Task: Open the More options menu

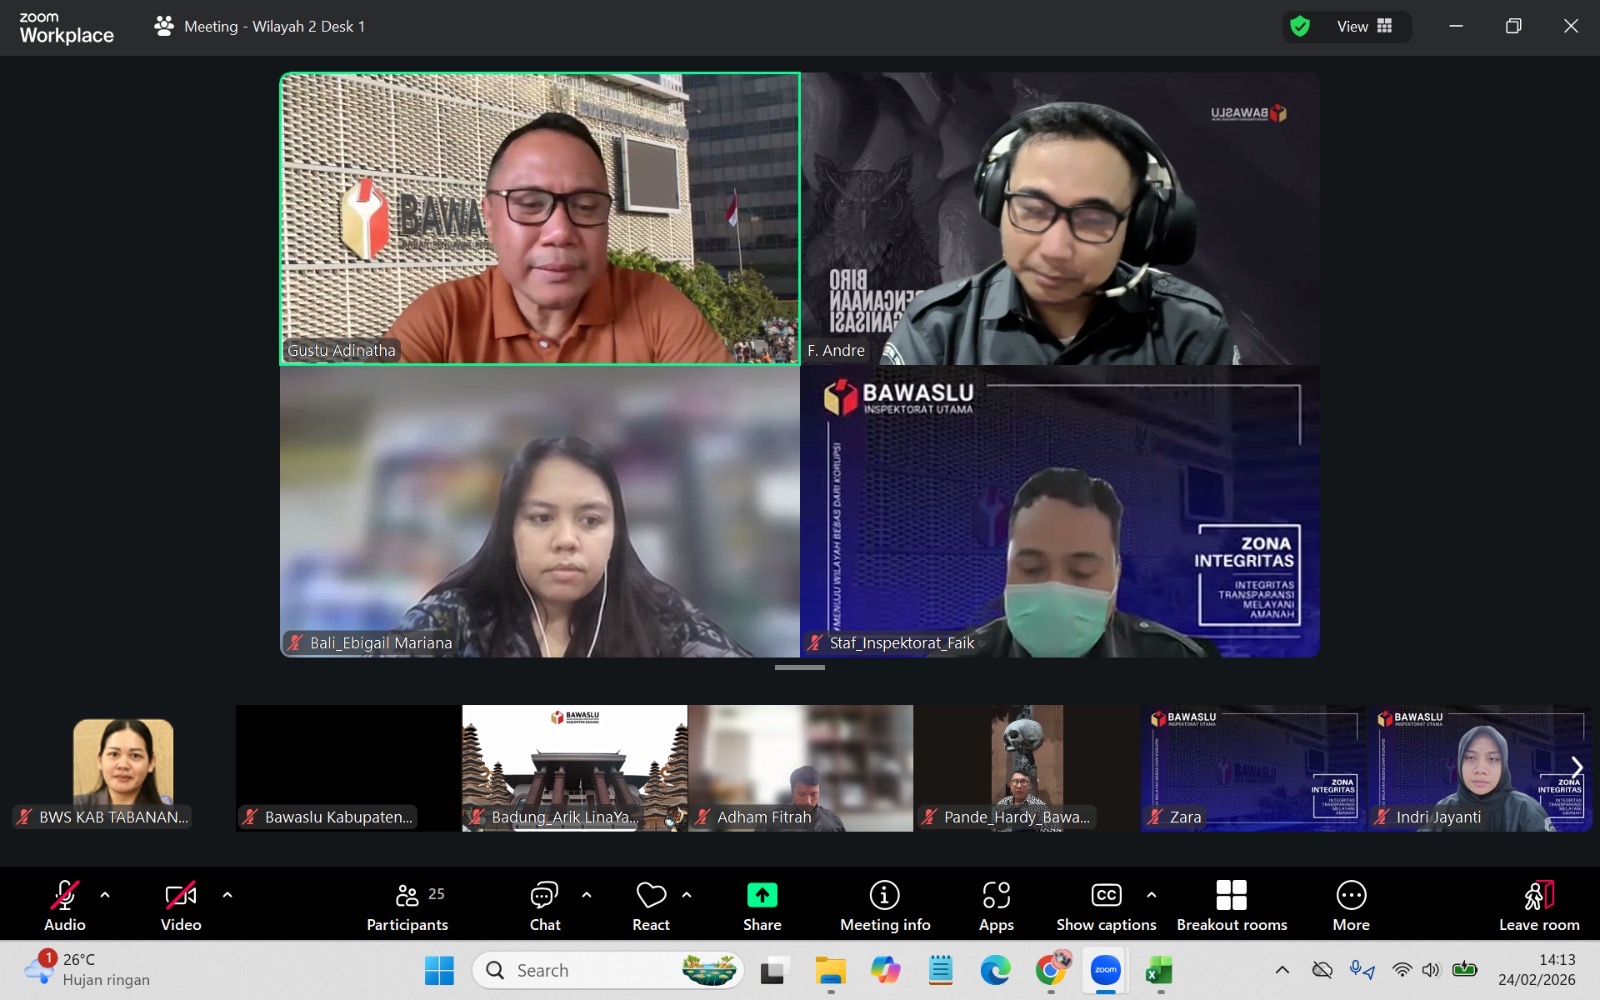Action: point(1350,906)
